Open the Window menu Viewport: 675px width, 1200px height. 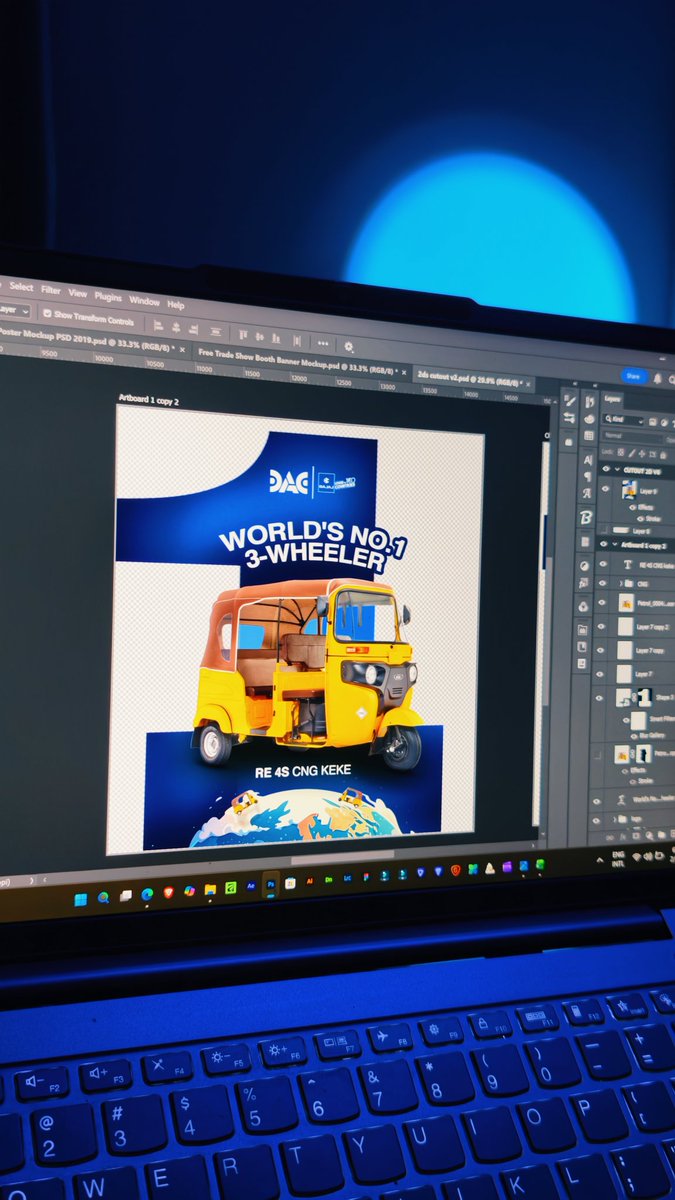(144, 301)
